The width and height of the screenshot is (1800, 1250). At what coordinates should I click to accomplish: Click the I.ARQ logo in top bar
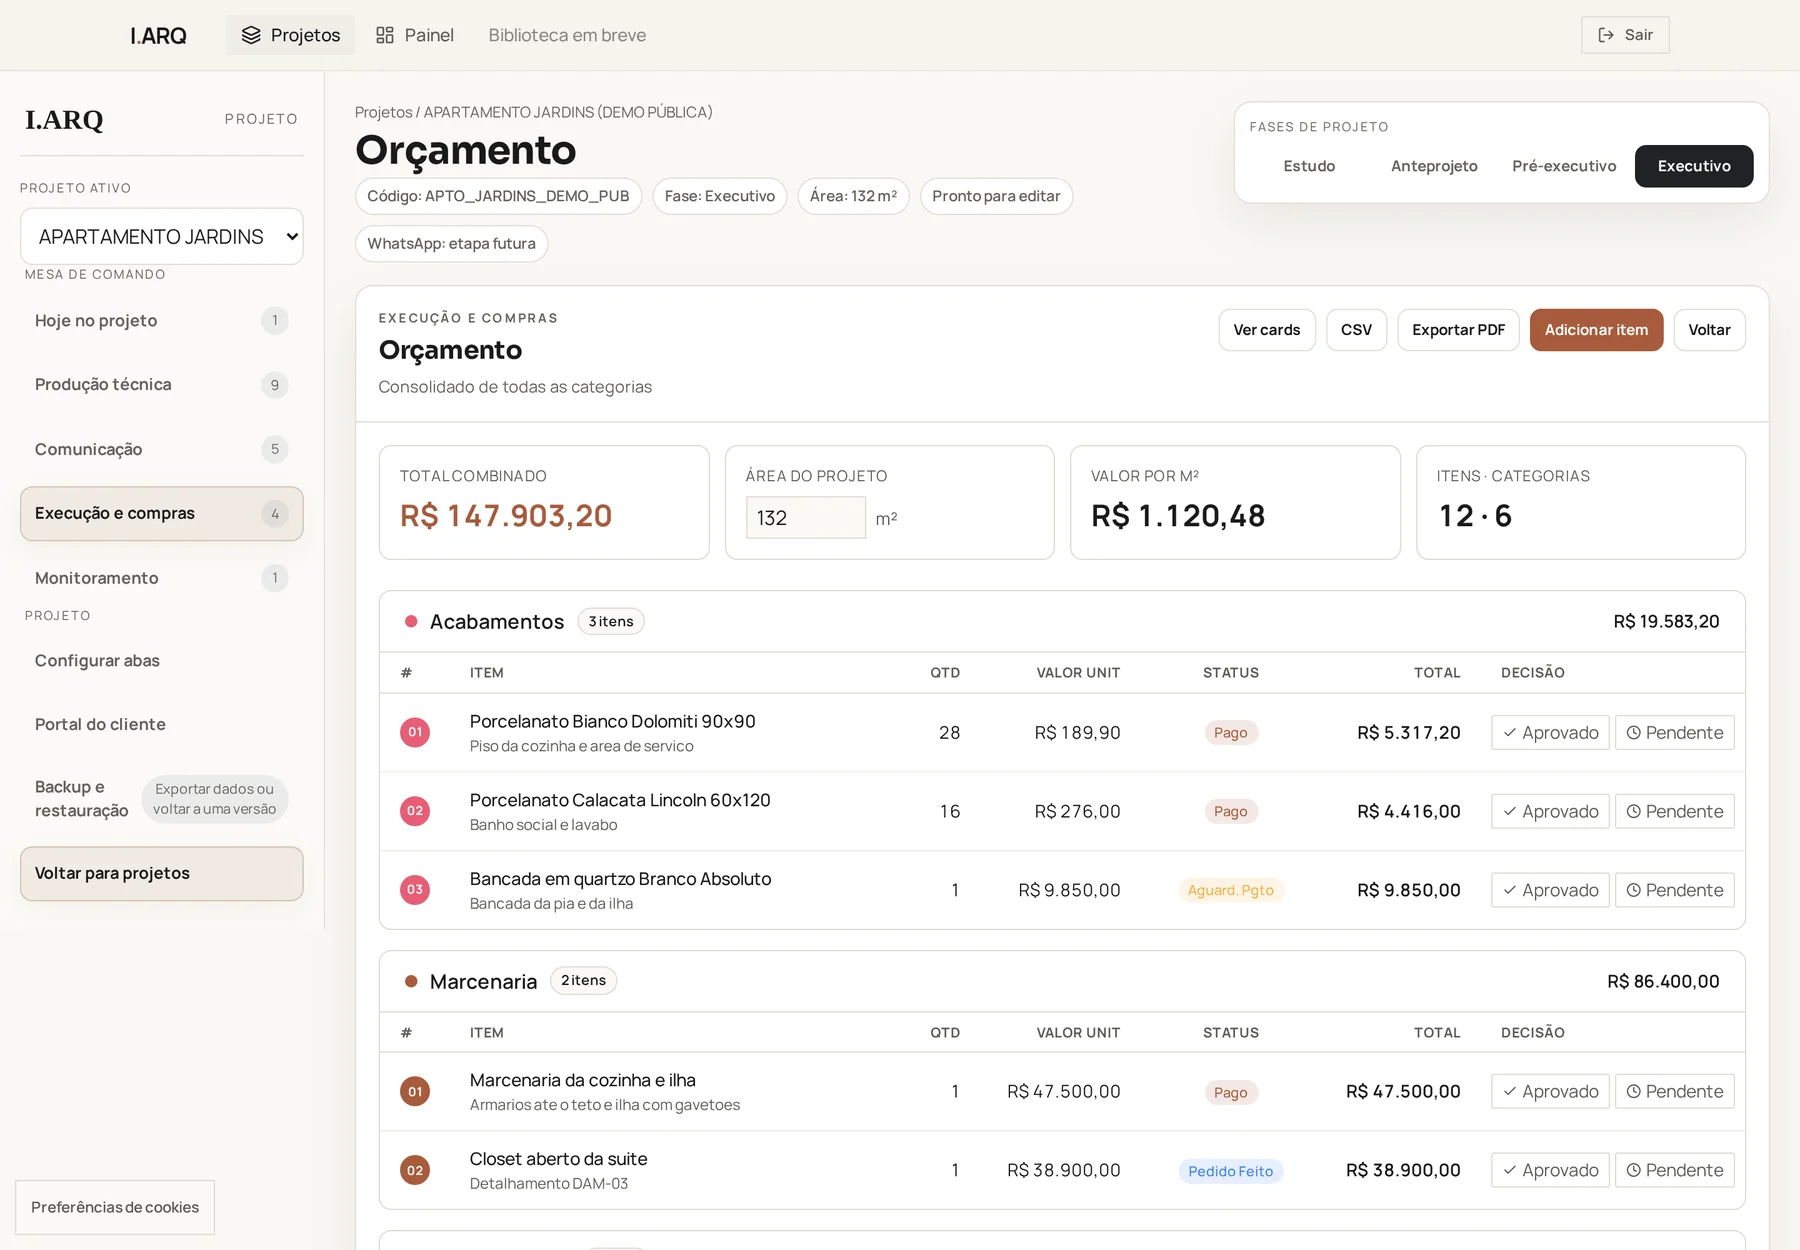tap(158, 36)
